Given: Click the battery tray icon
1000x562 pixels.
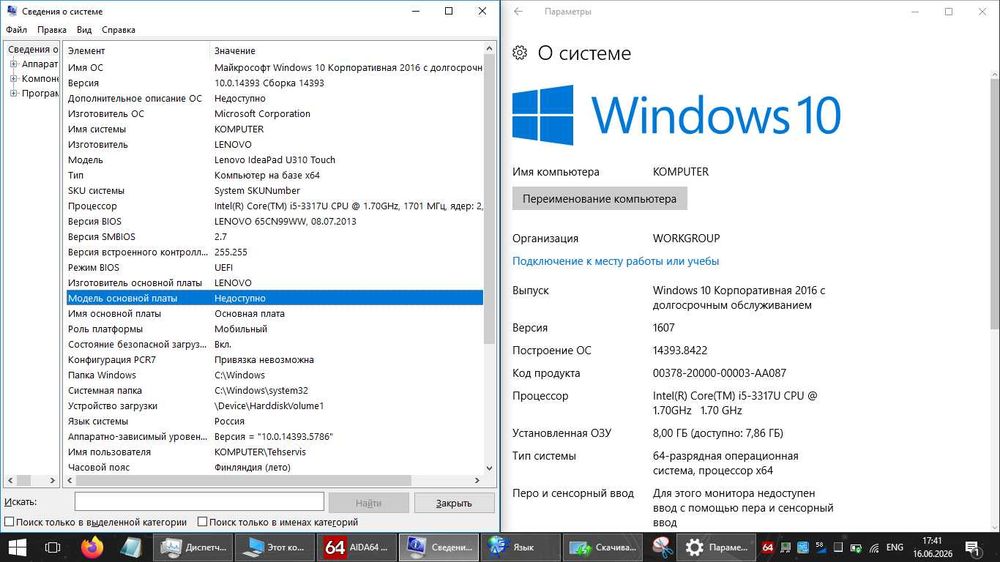Looking at the screenshot, I should [856, 547].
